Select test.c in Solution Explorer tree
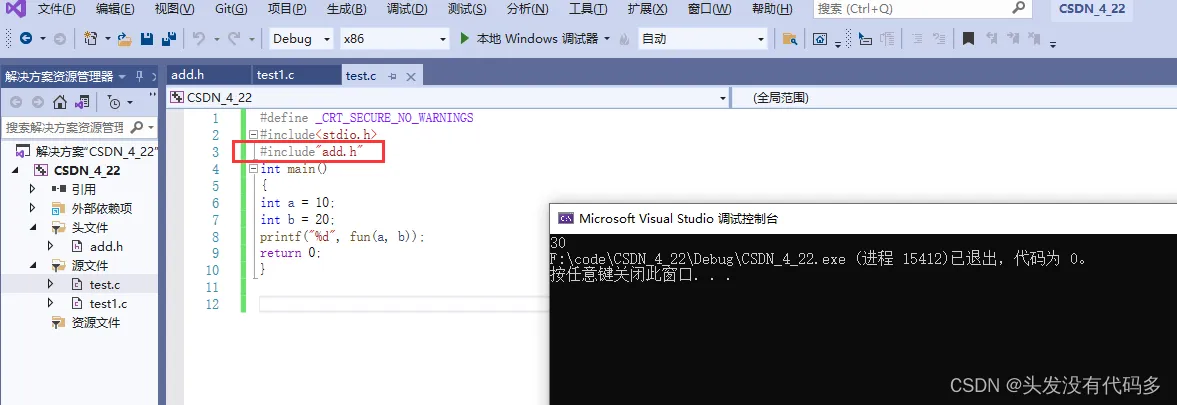 [104, 284]
